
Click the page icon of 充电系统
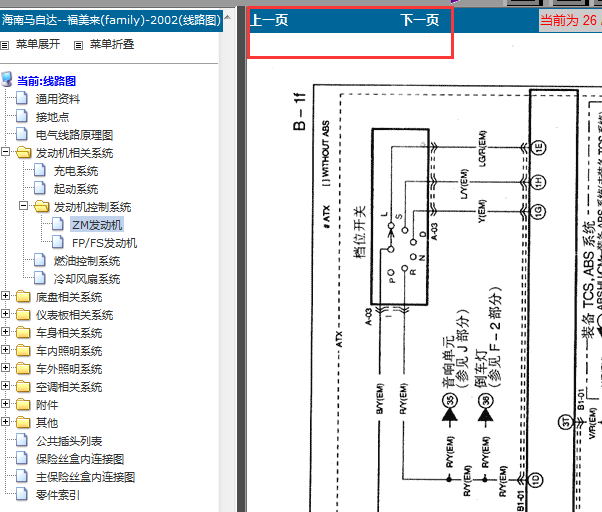(40, 170)
